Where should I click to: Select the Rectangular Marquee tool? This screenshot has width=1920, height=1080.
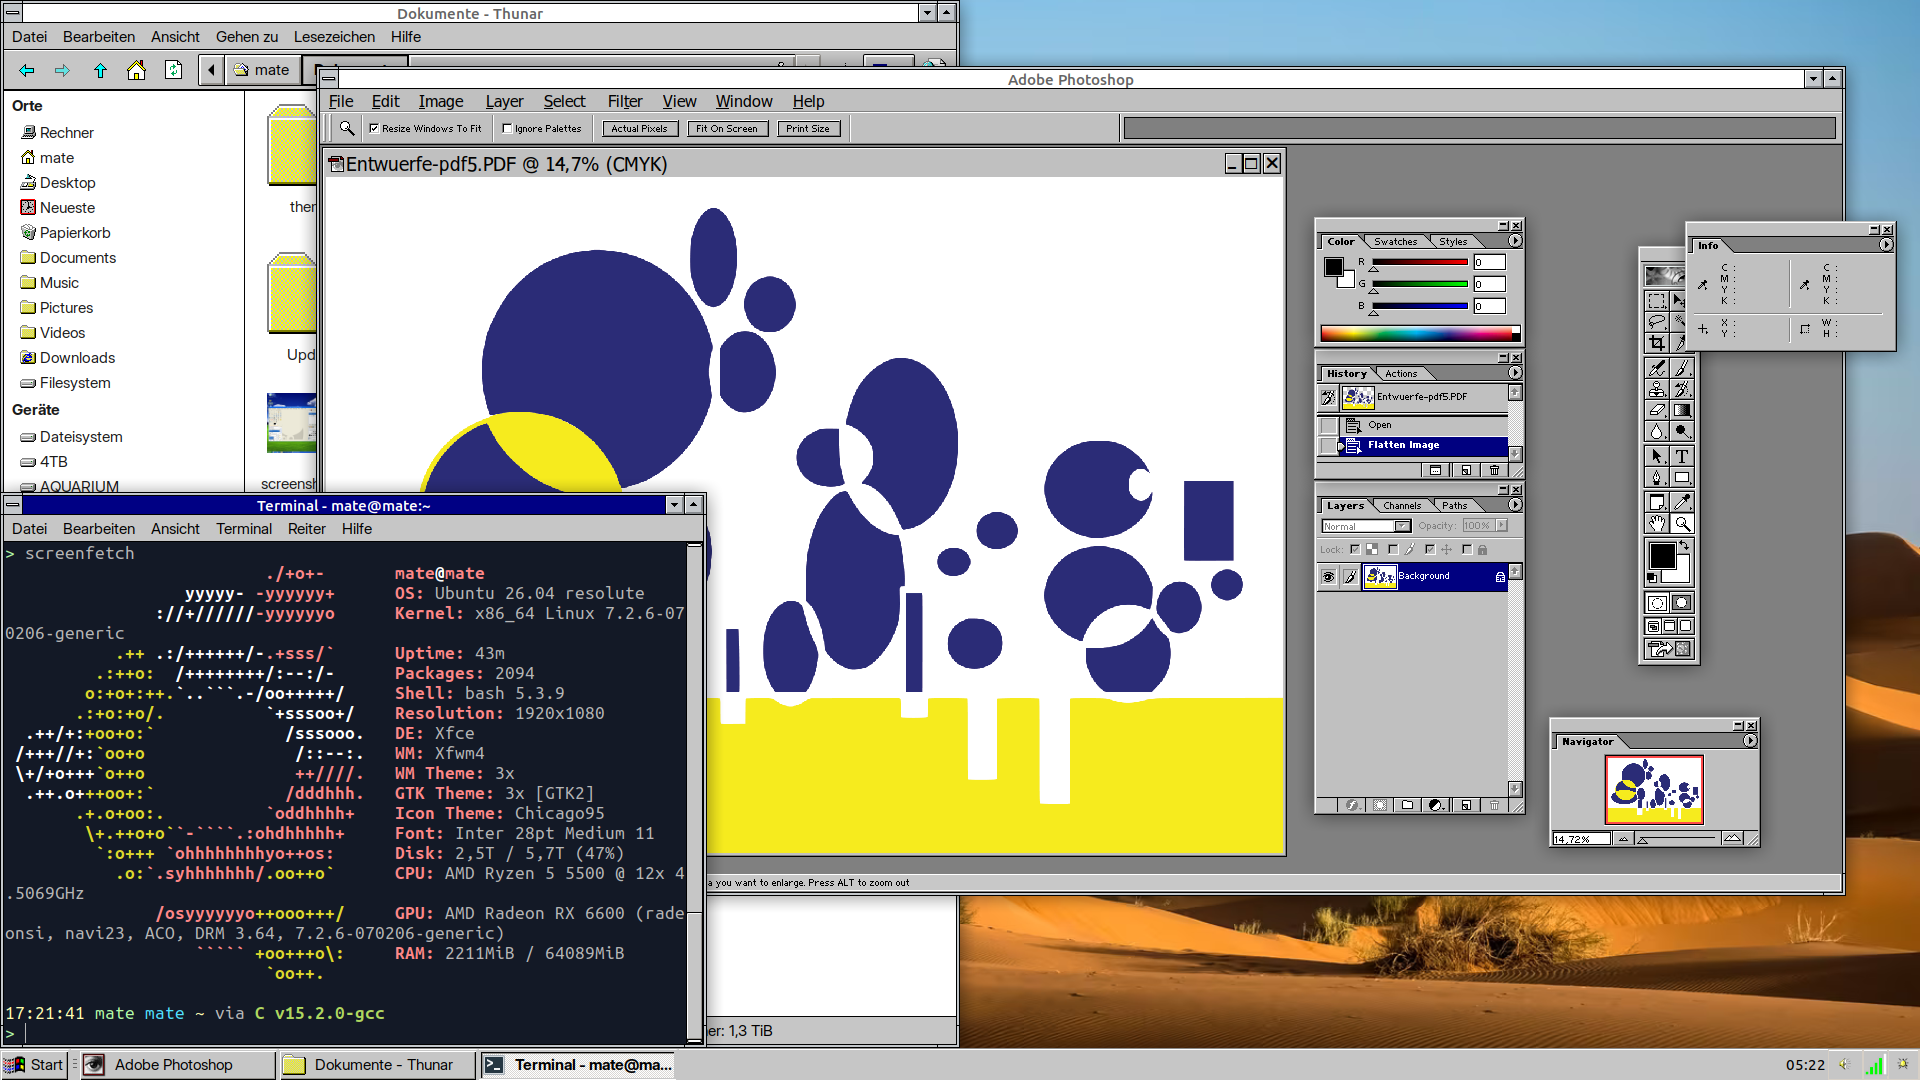1657,300
